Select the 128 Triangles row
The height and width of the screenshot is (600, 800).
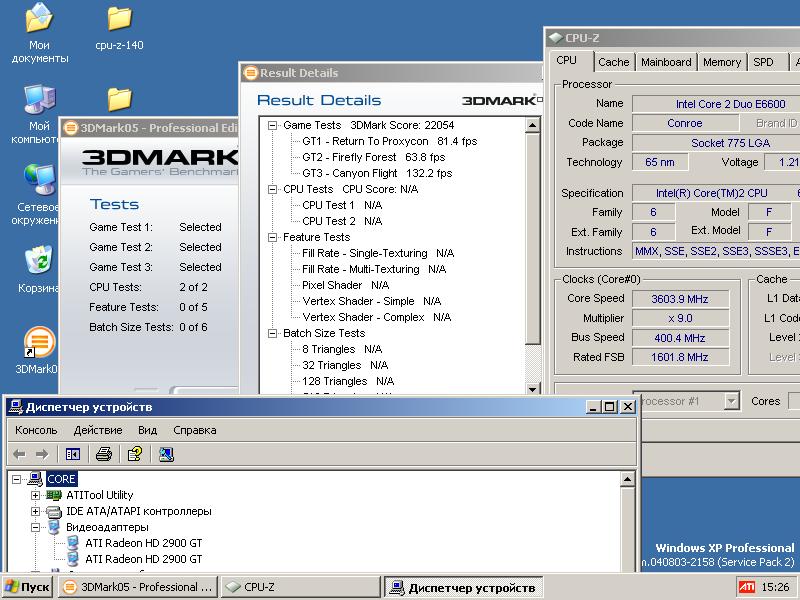(348, 381)
